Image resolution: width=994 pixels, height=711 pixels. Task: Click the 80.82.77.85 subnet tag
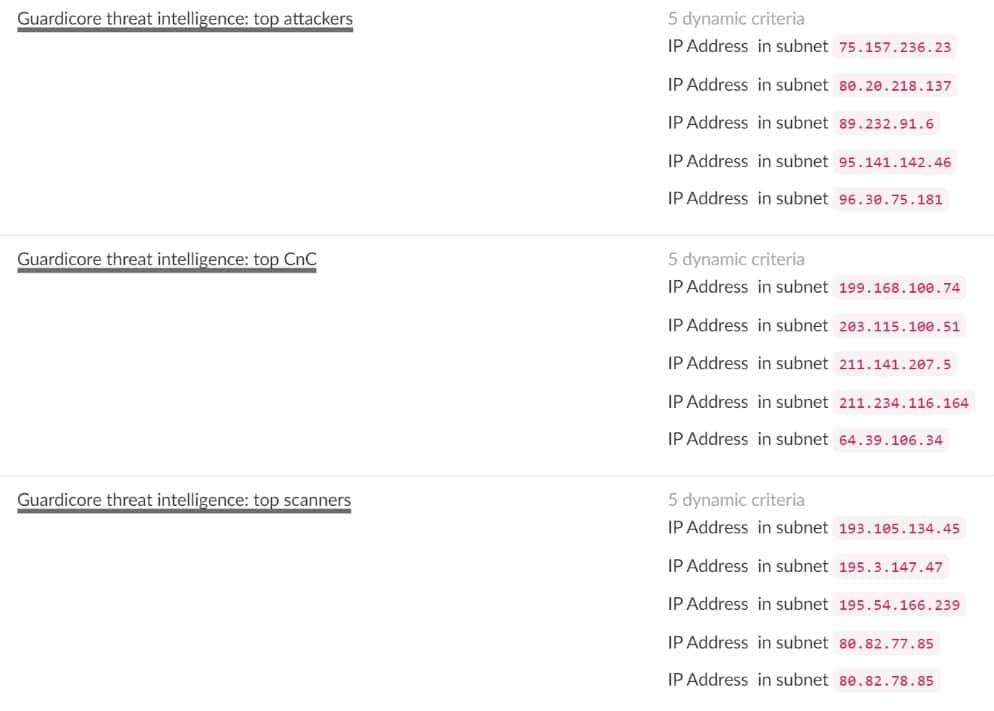(886, 643)
